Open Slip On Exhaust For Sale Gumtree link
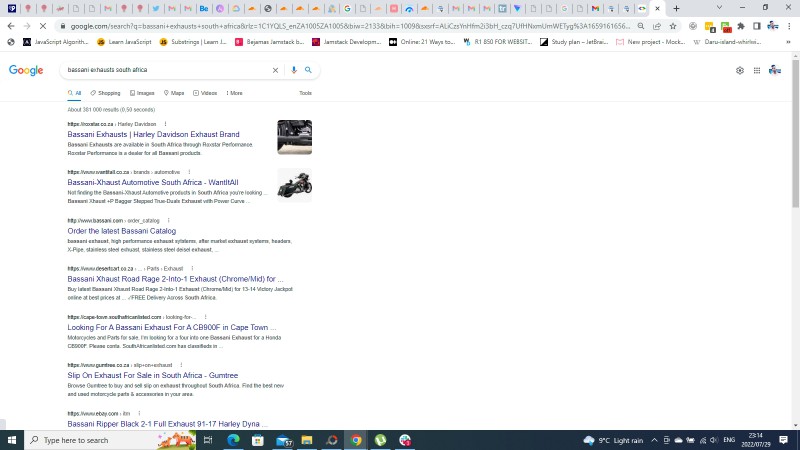This screenshot has width=800, height=450. click(153, 375)
